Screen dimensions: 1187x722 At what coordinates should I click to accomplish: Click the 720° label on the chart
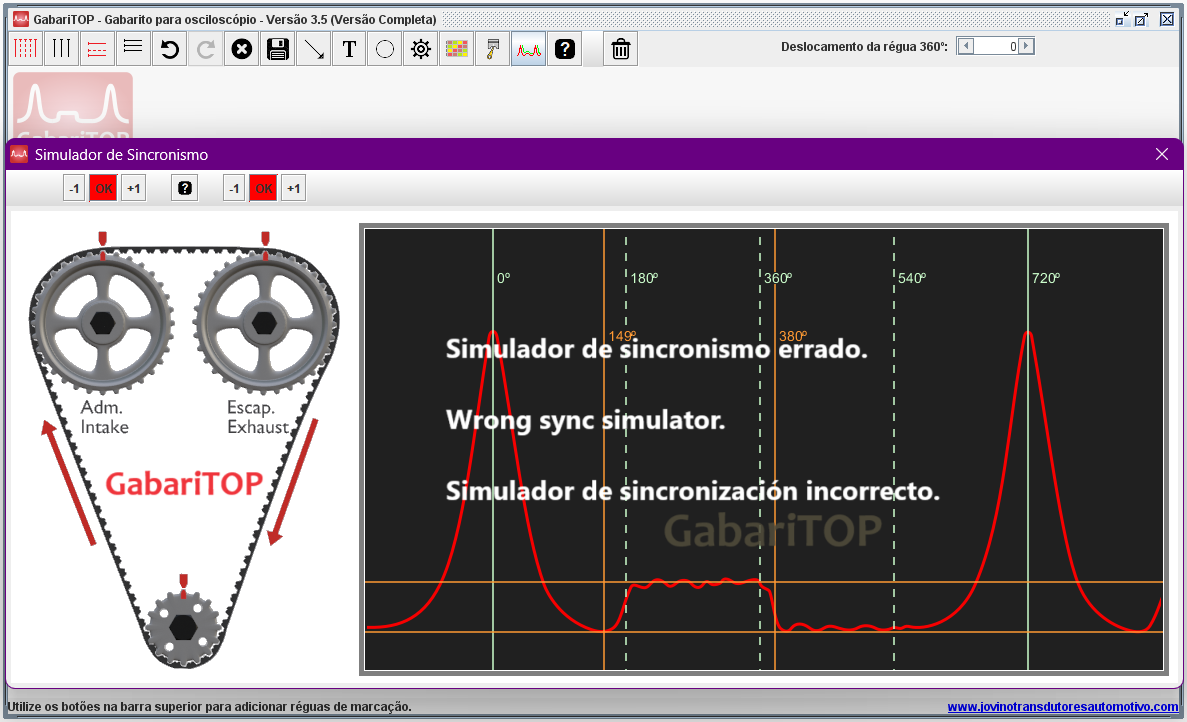[x=1046, y=279]
